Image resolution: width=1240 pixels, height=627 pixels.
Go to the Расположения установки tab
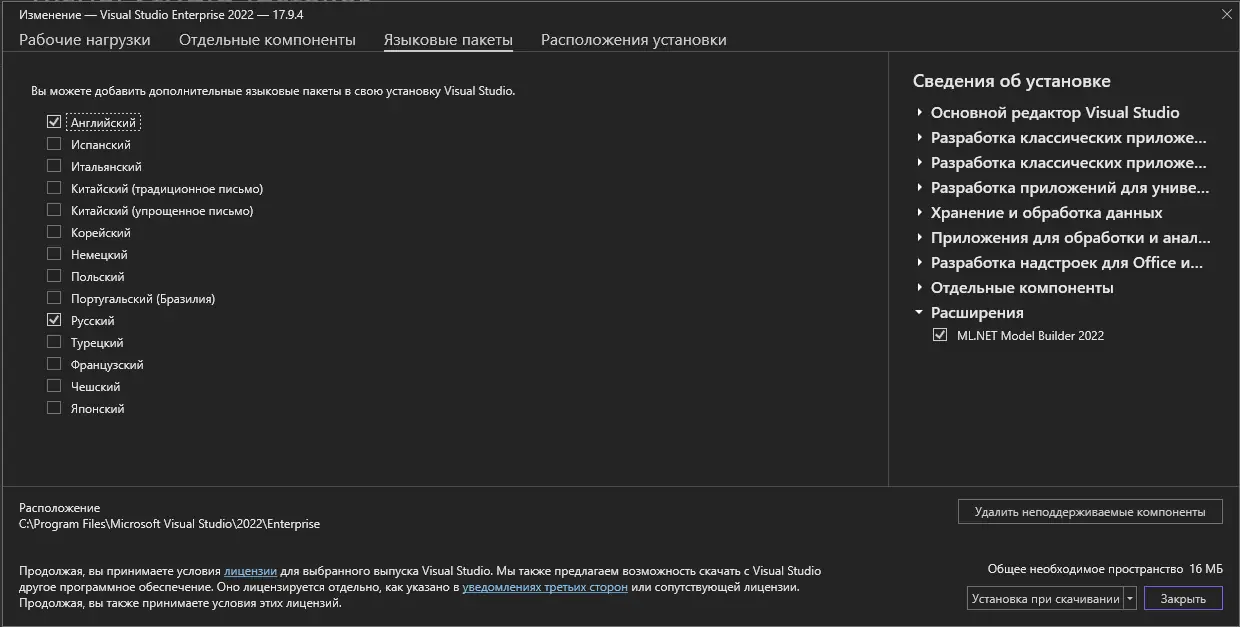633,40
